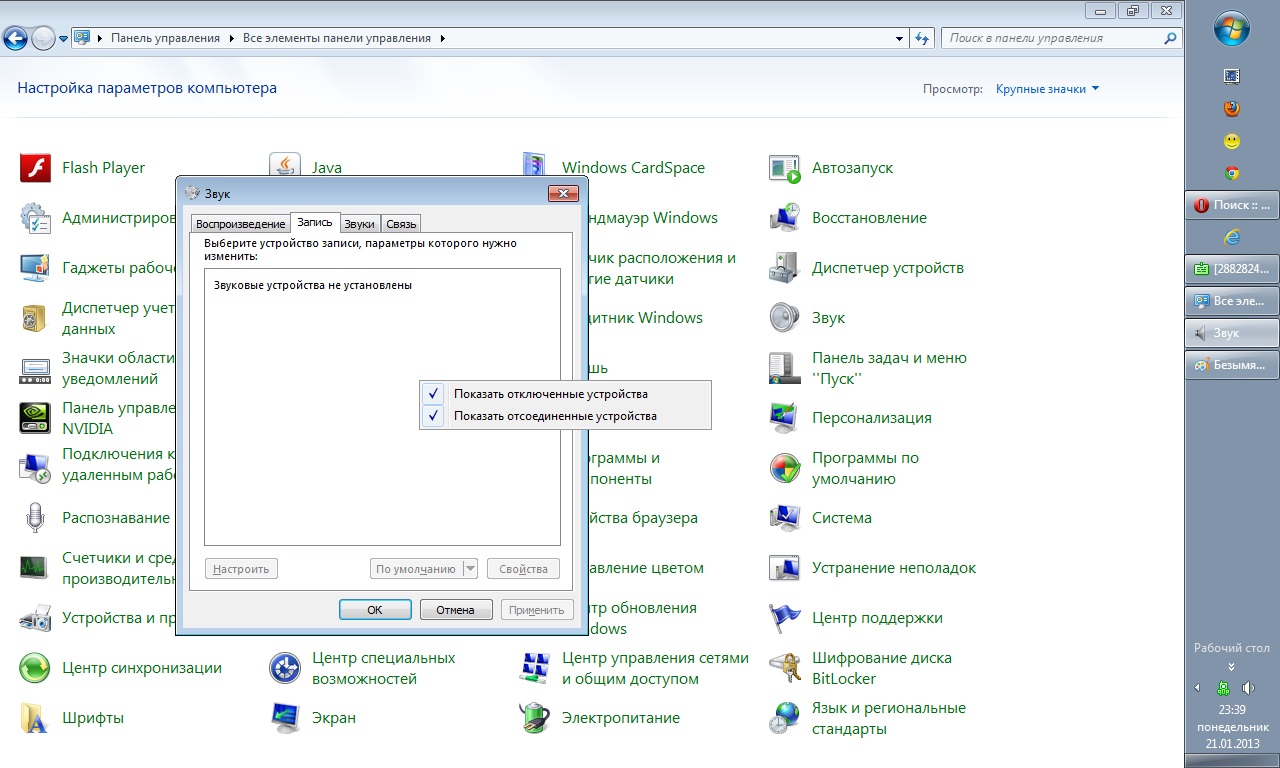Open the Device Manager (Диспетчер устройств) icon
The width and height of the screenshot is (1280, 768).
coord(785,268)
